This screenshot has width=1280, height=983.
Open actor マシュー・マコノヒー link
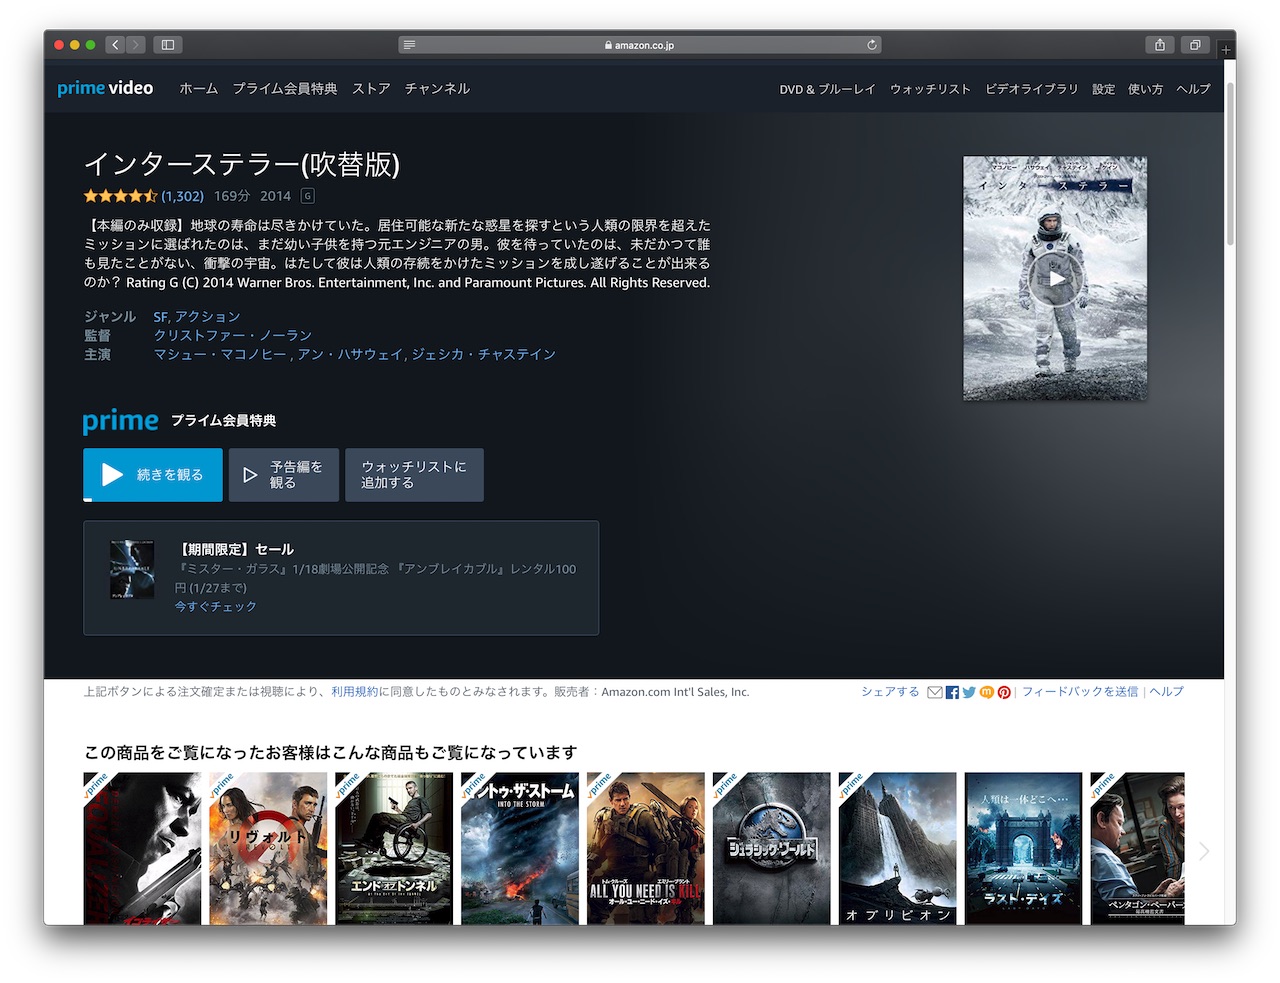click(x=220, y=355)
